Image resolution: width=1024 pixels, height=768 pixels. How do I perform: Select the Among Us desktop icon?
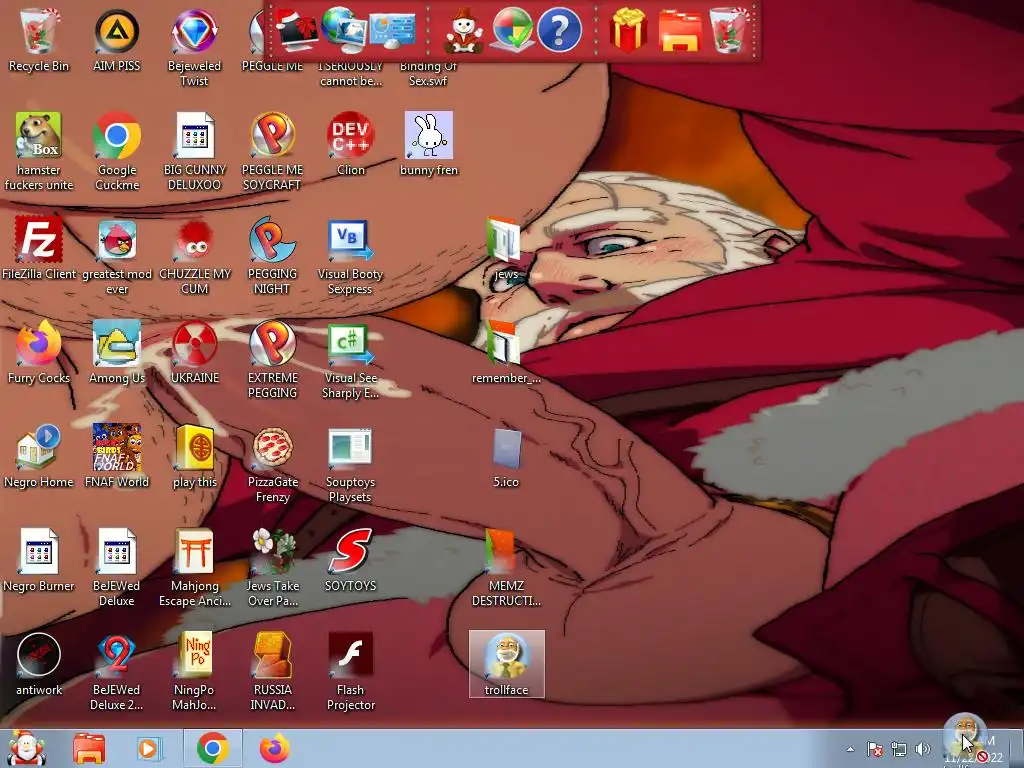(x=116, y=353)
